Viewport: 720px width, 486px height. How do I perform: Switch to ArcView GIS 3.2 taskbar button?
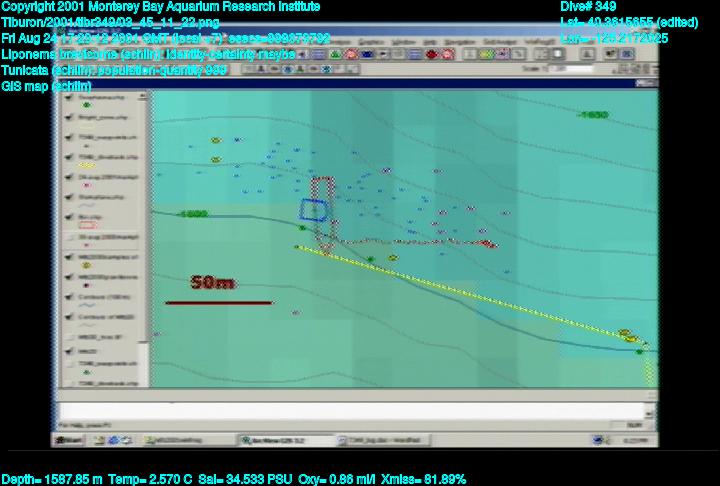pos(286,440)
